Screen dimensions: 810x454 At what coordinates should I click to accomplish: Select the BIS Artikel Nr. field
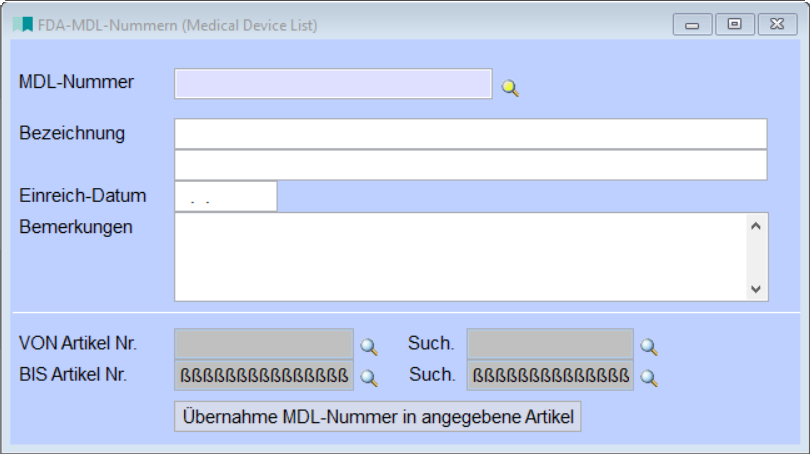(264, 376)
